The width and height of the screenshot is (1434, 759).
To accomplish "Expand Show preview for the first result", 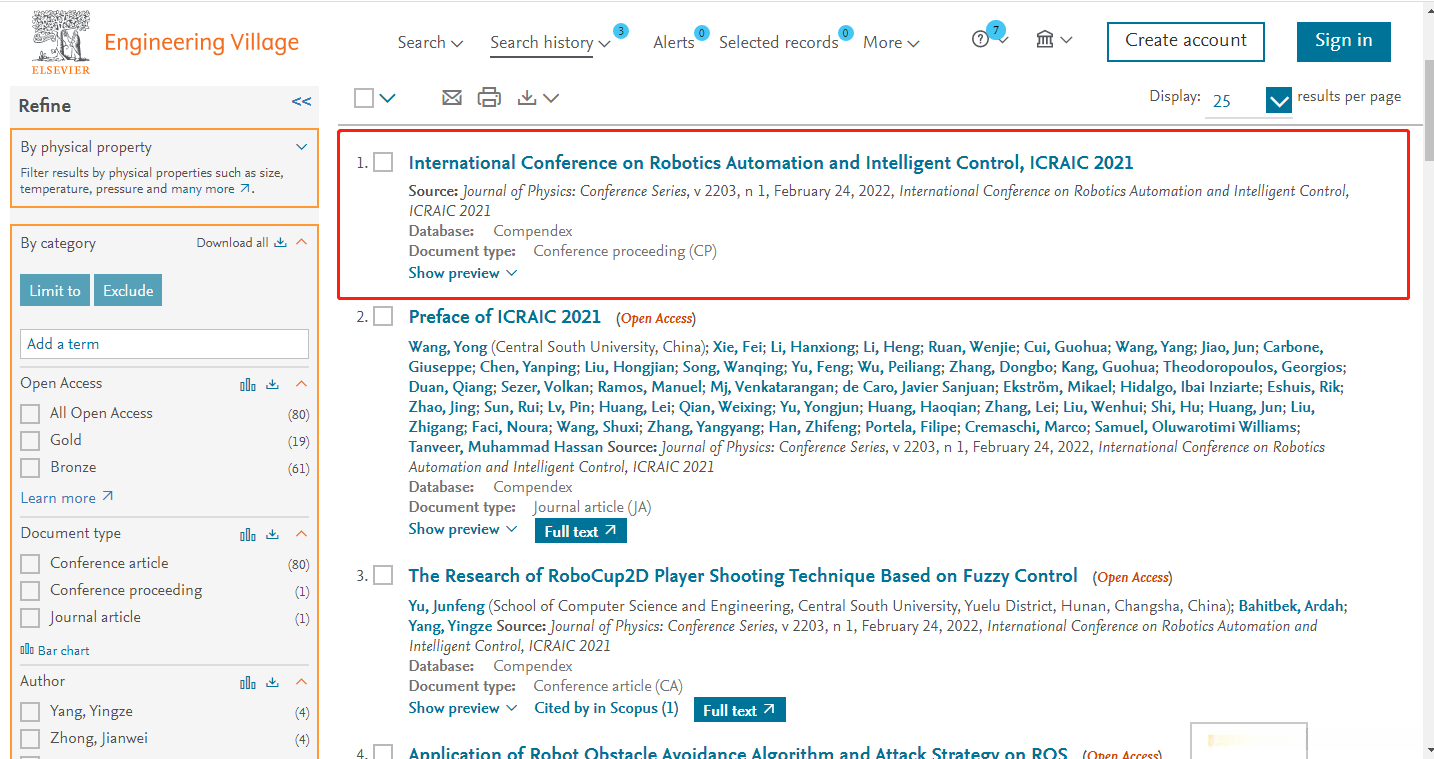I will tap(463, 273).
